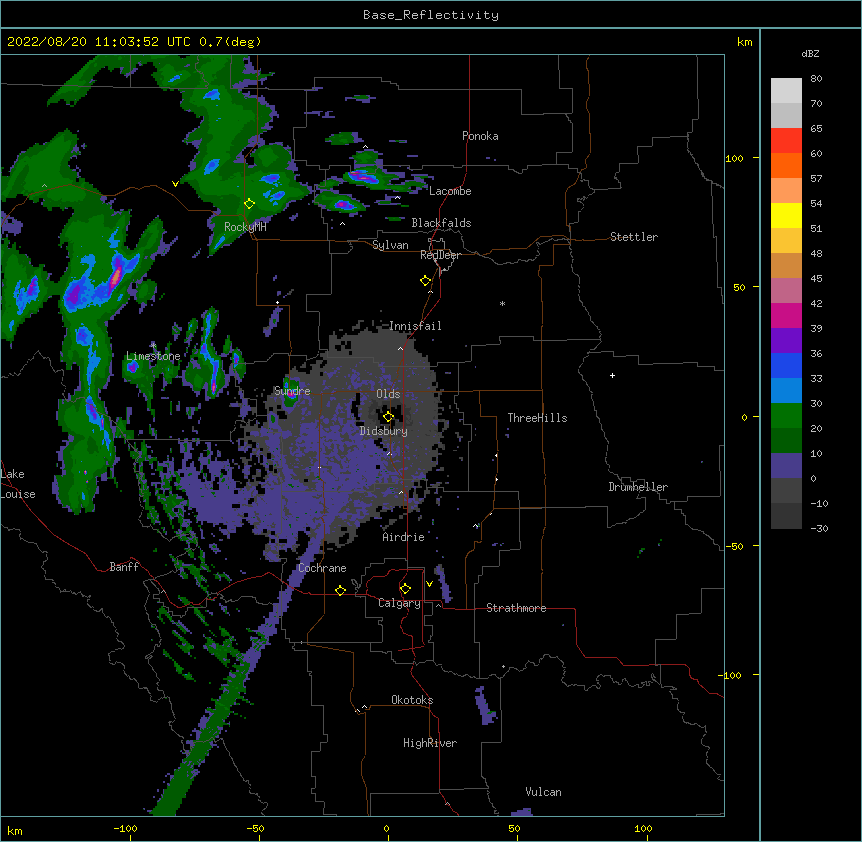Click the Ponoka label
Viewport: 862px width, 842px height.
coord(480,136)
